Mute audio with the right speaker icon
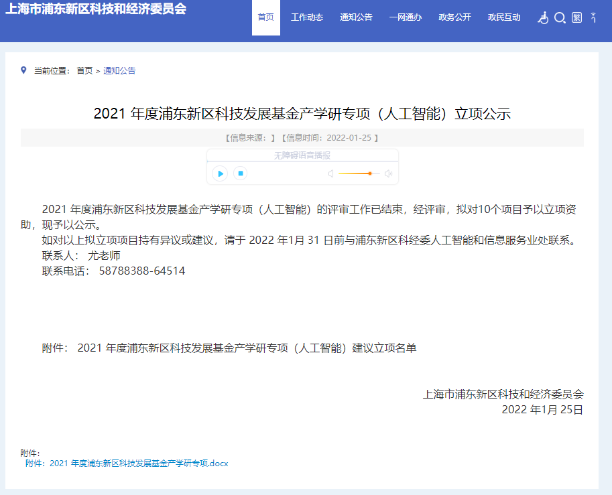This screenshot has width=612, height=495. 389,173
